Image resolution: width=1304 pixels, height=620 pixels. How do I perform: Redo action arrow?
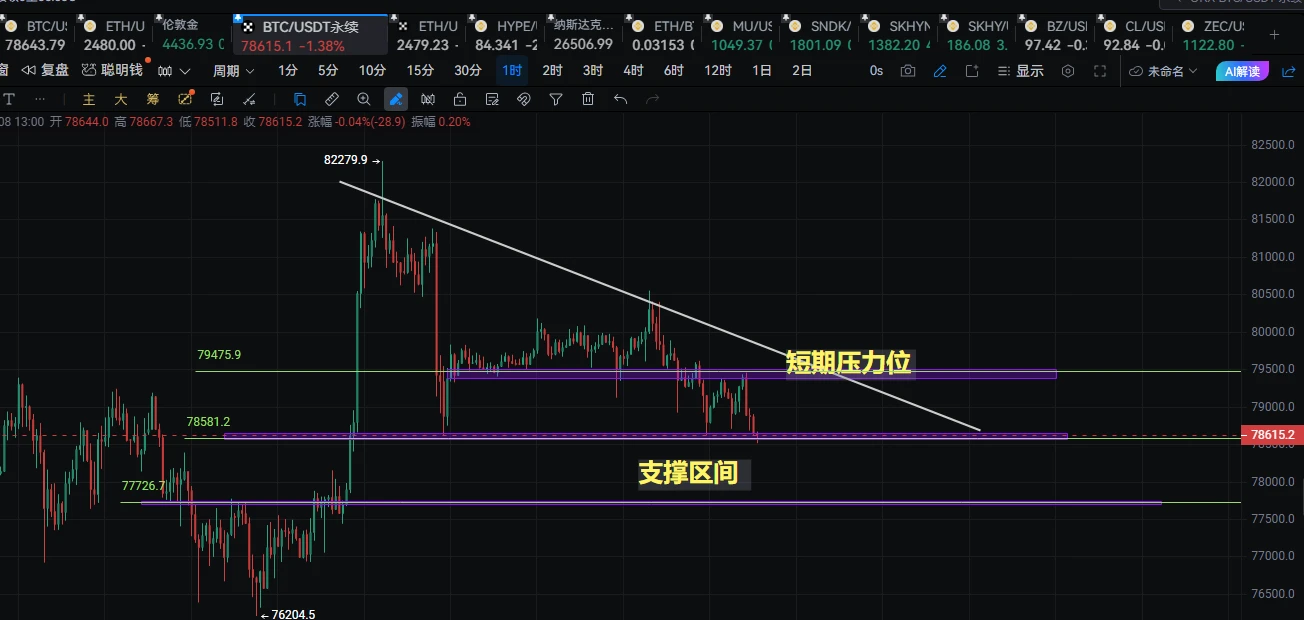pos(652,99)
